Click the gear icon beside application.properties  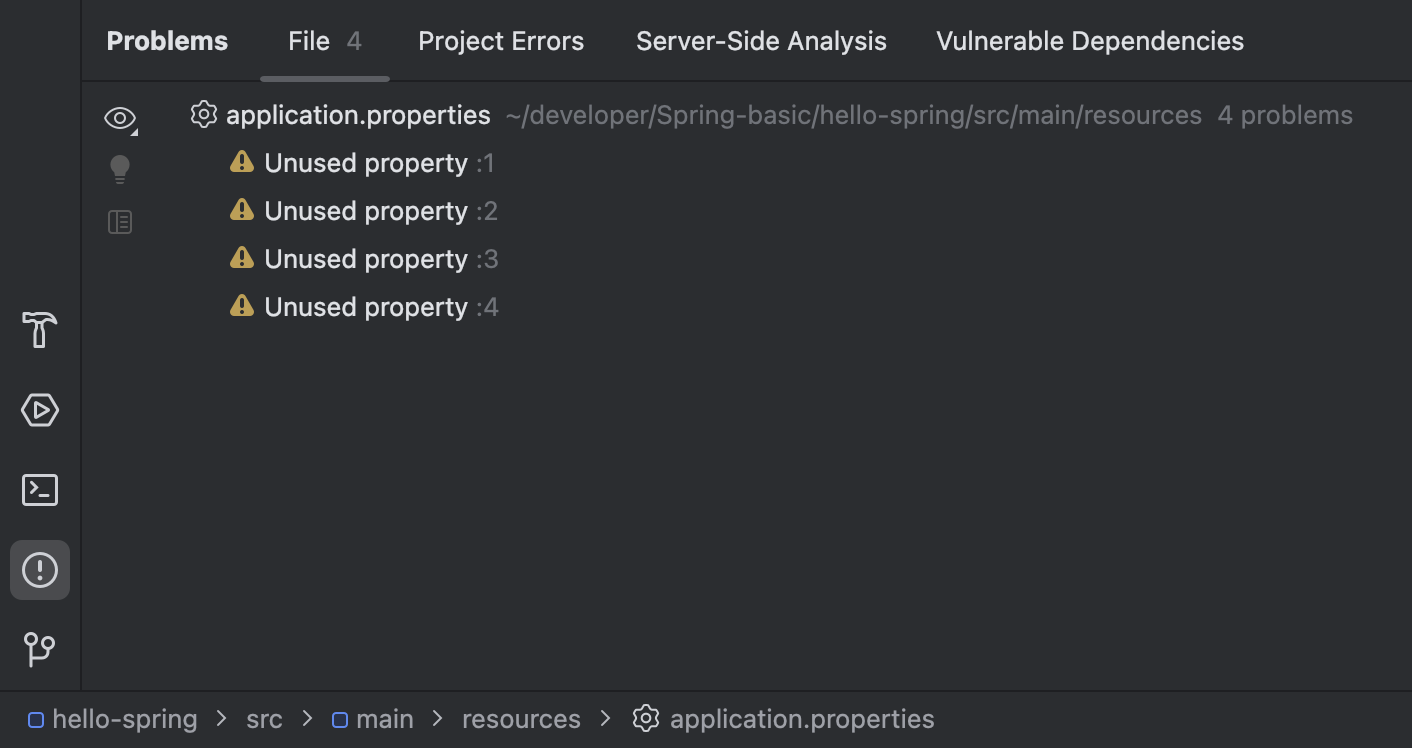click(x=204, y=115)
